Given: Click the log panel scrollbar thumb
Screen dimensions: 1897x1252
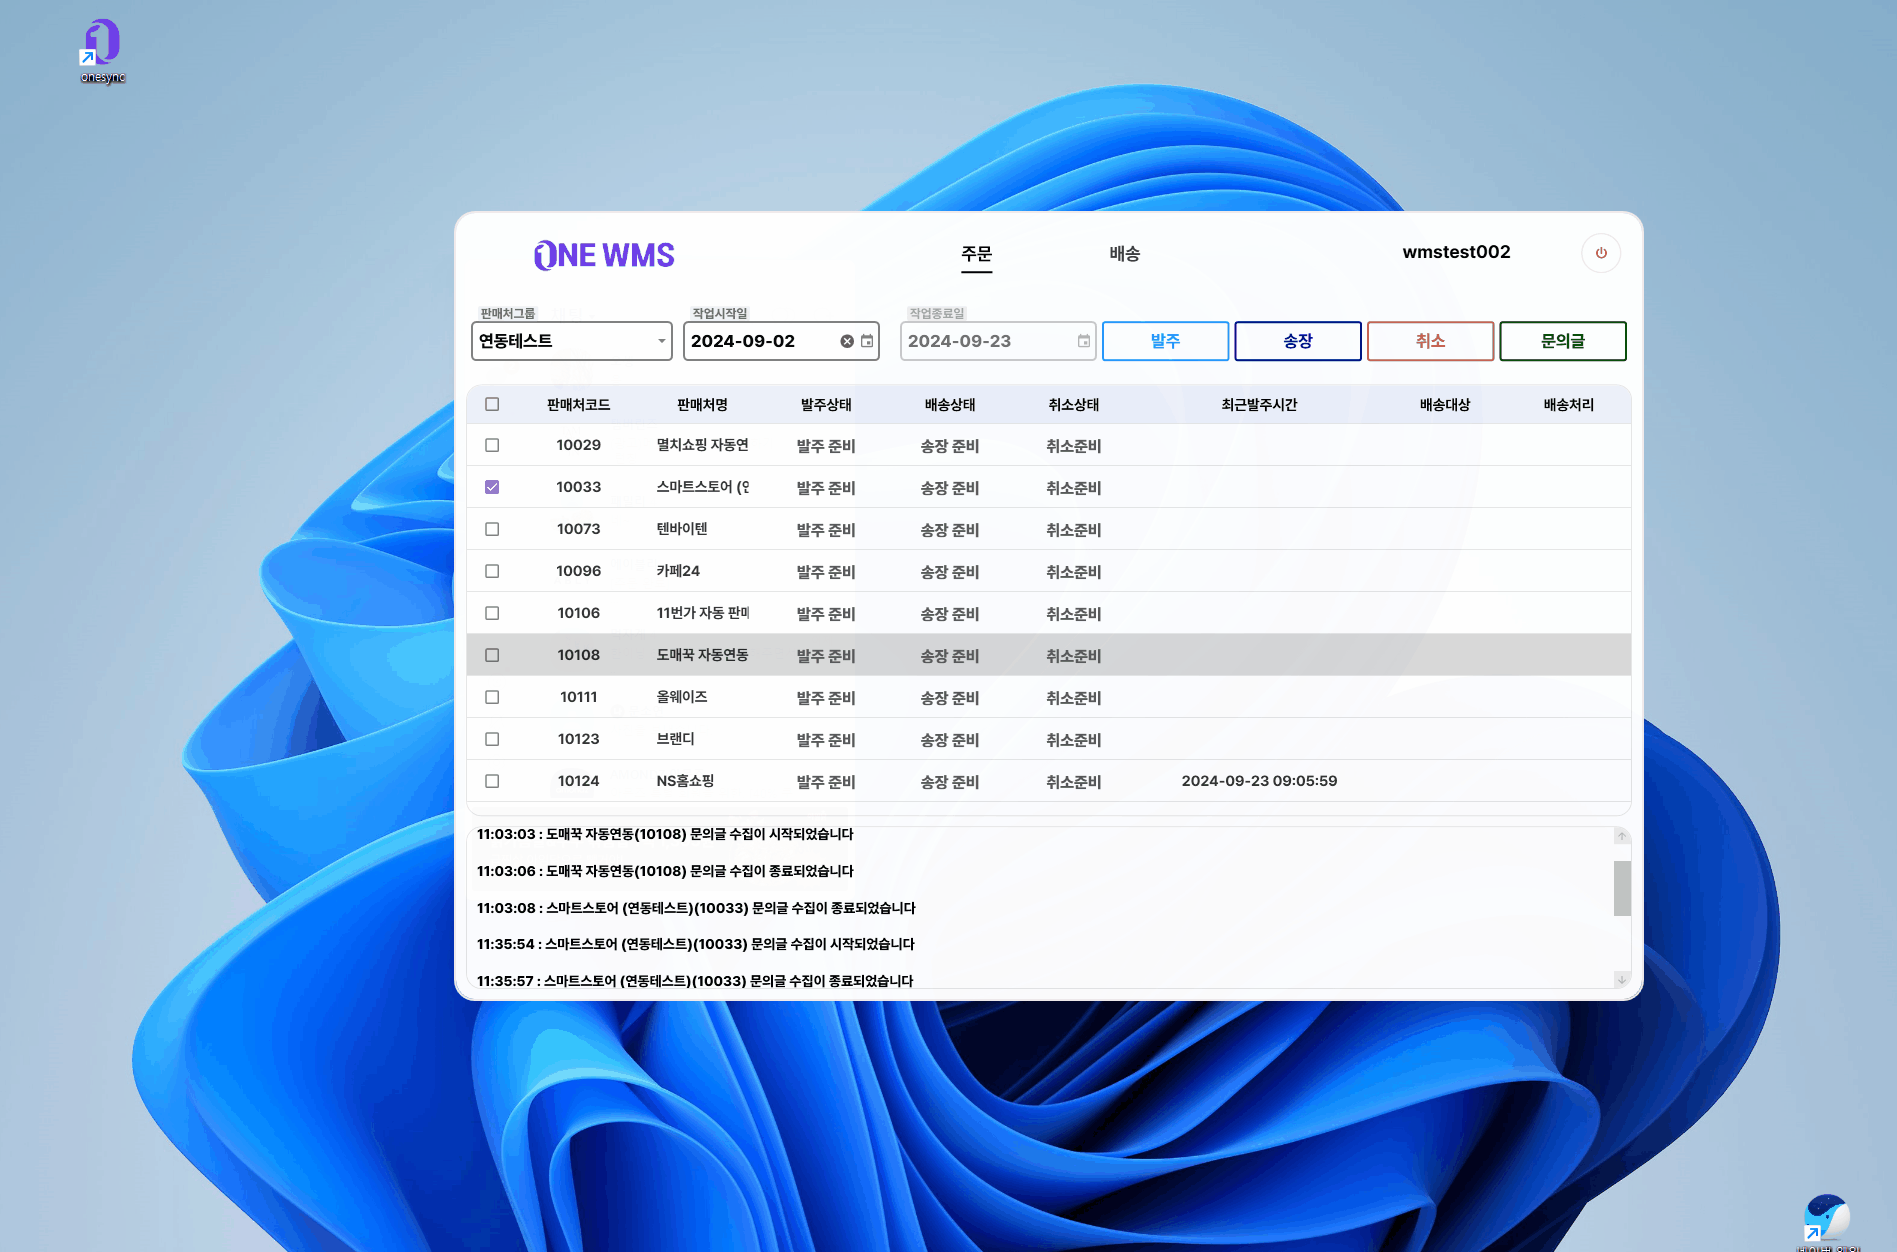Looking at the screenshot, I should pos(1622,888).
